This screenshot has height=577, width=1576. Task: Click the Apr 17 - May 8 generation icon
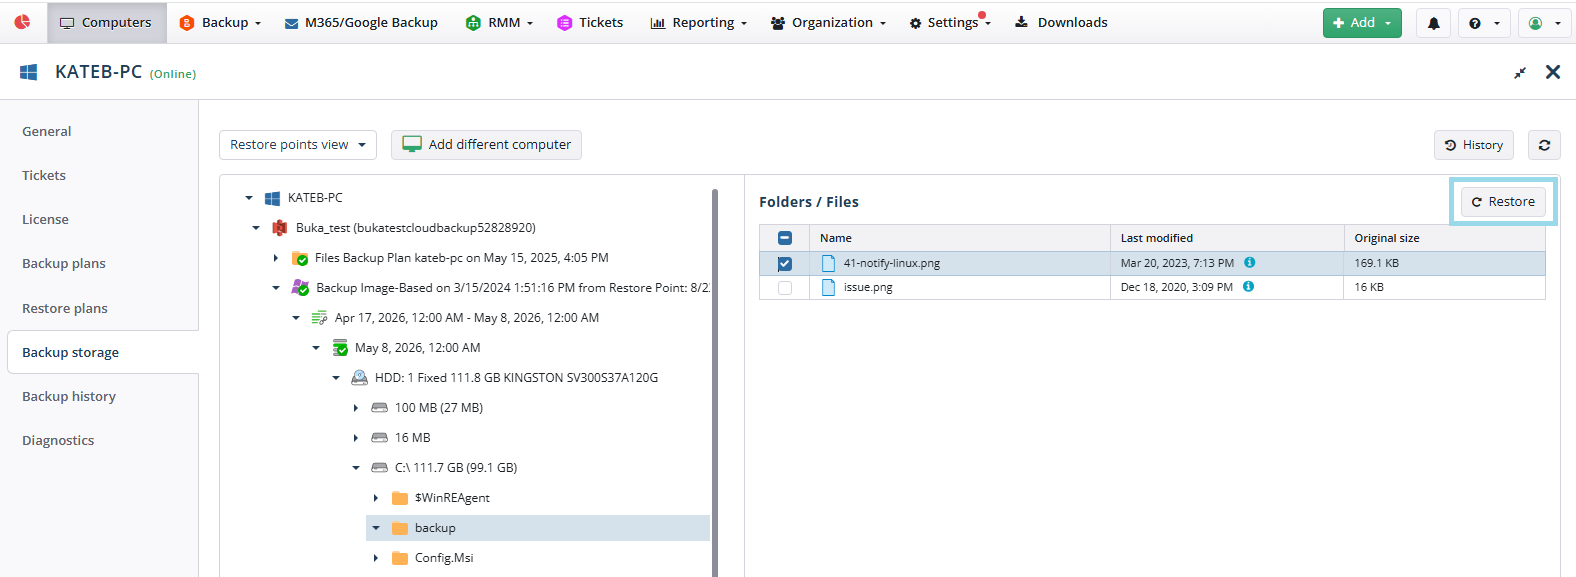click(319, 318)
